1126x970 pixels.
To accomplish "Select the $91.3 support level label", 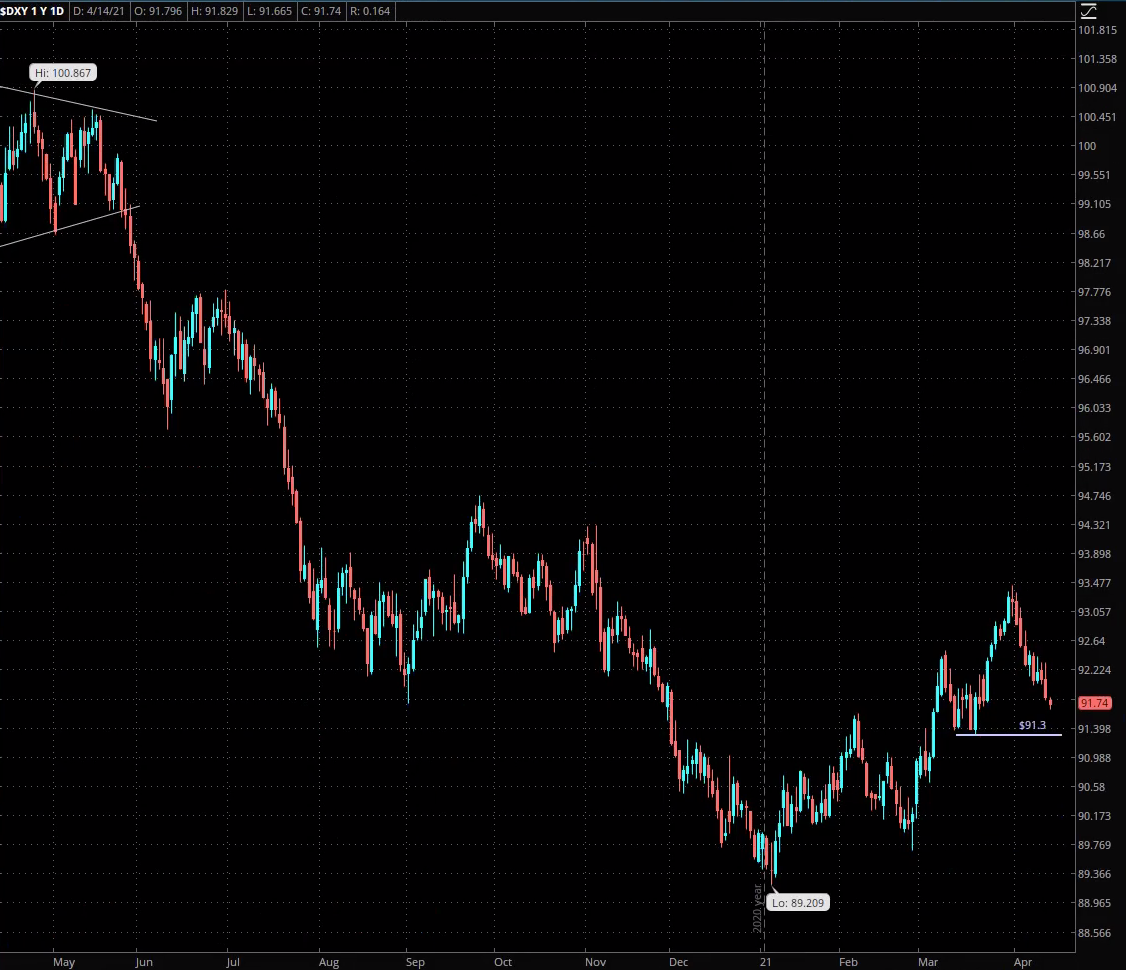I will 1032,724.
